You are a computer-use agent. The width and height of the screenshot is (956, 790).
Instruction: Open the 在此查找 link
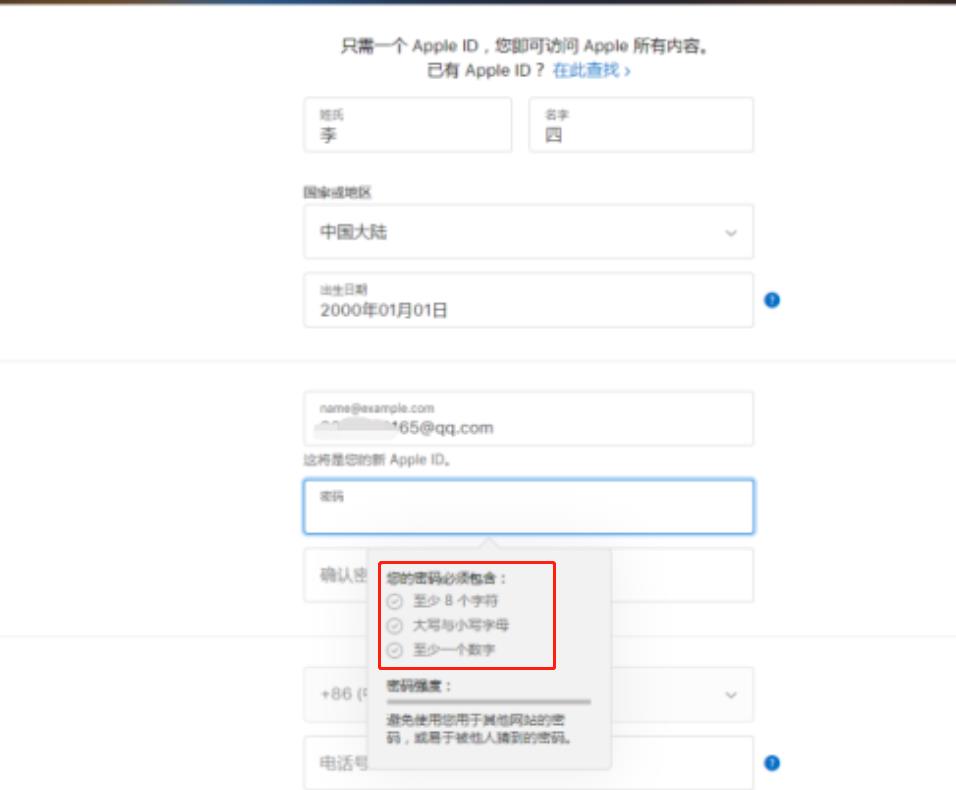point(591,71)
